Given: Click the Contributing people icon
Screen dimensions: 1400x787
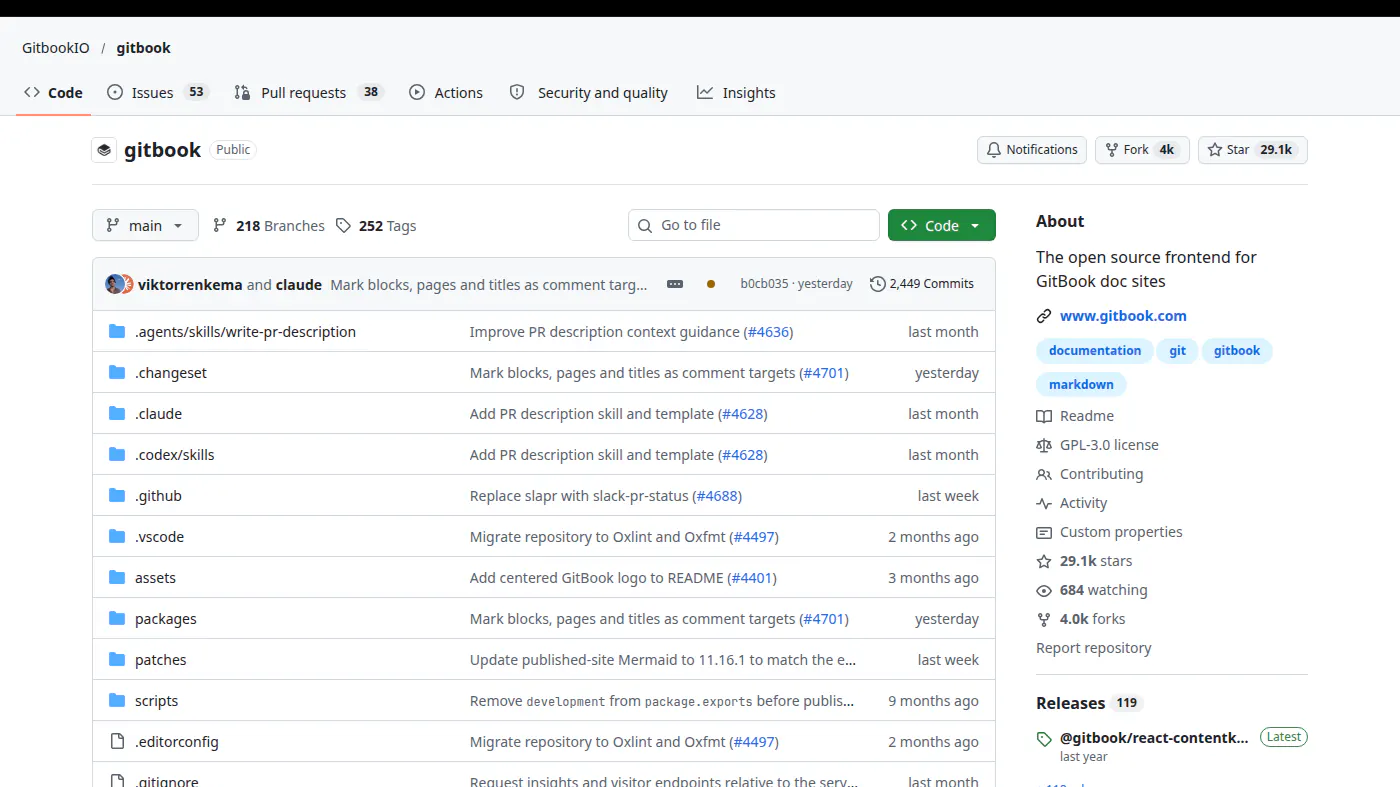Looking at the screenshot, I should [1044, 474].
